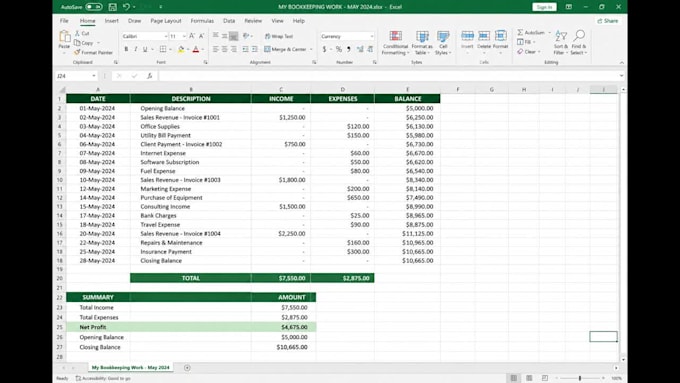680x383 pixels.
Task: Click the Orientation text angle icon
Action: click(x=246, y=36)
